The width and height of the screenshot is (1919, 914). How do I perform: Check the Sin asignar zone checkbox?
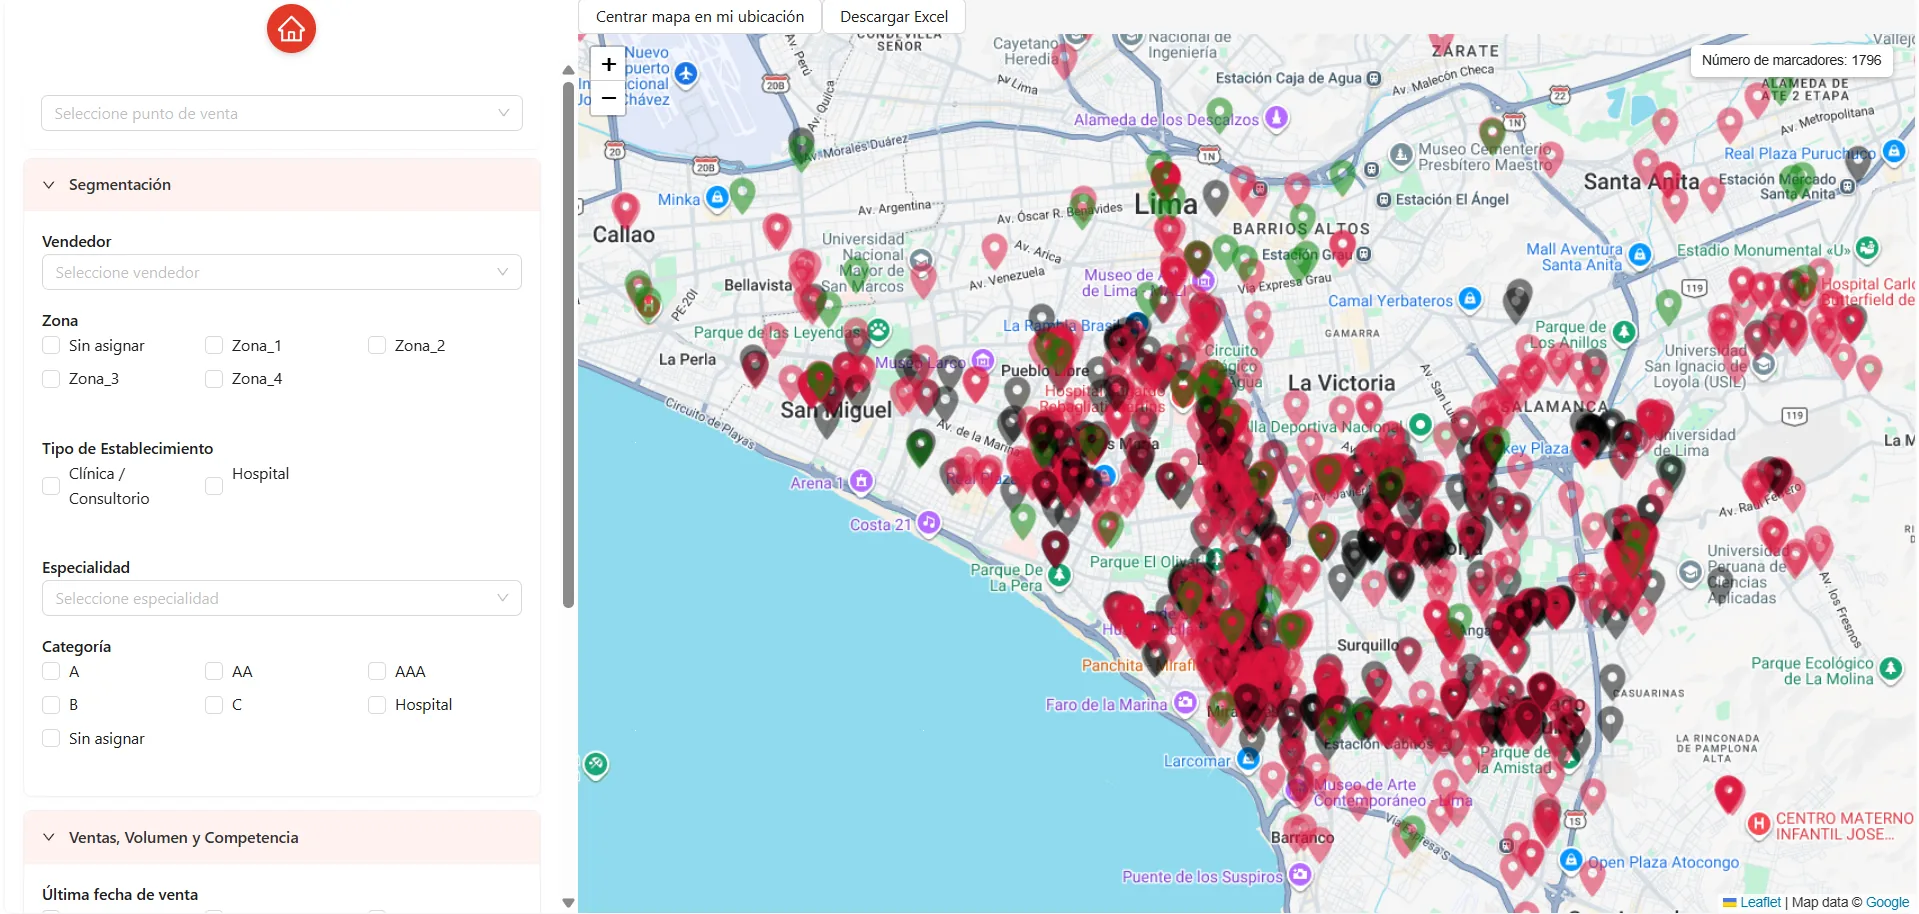tap(51, 345)
